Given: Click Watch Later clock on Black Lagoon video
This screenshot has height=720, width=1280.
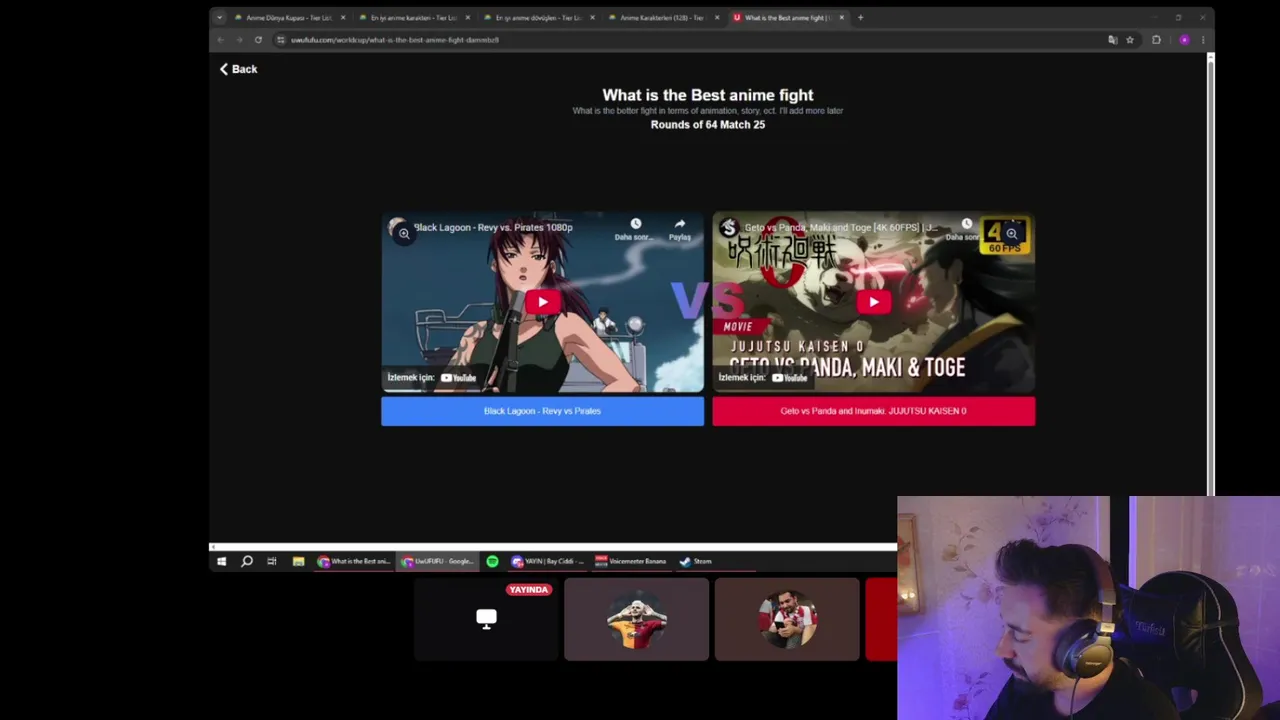Looking at the screenshot, I should [x=635, y=224].
